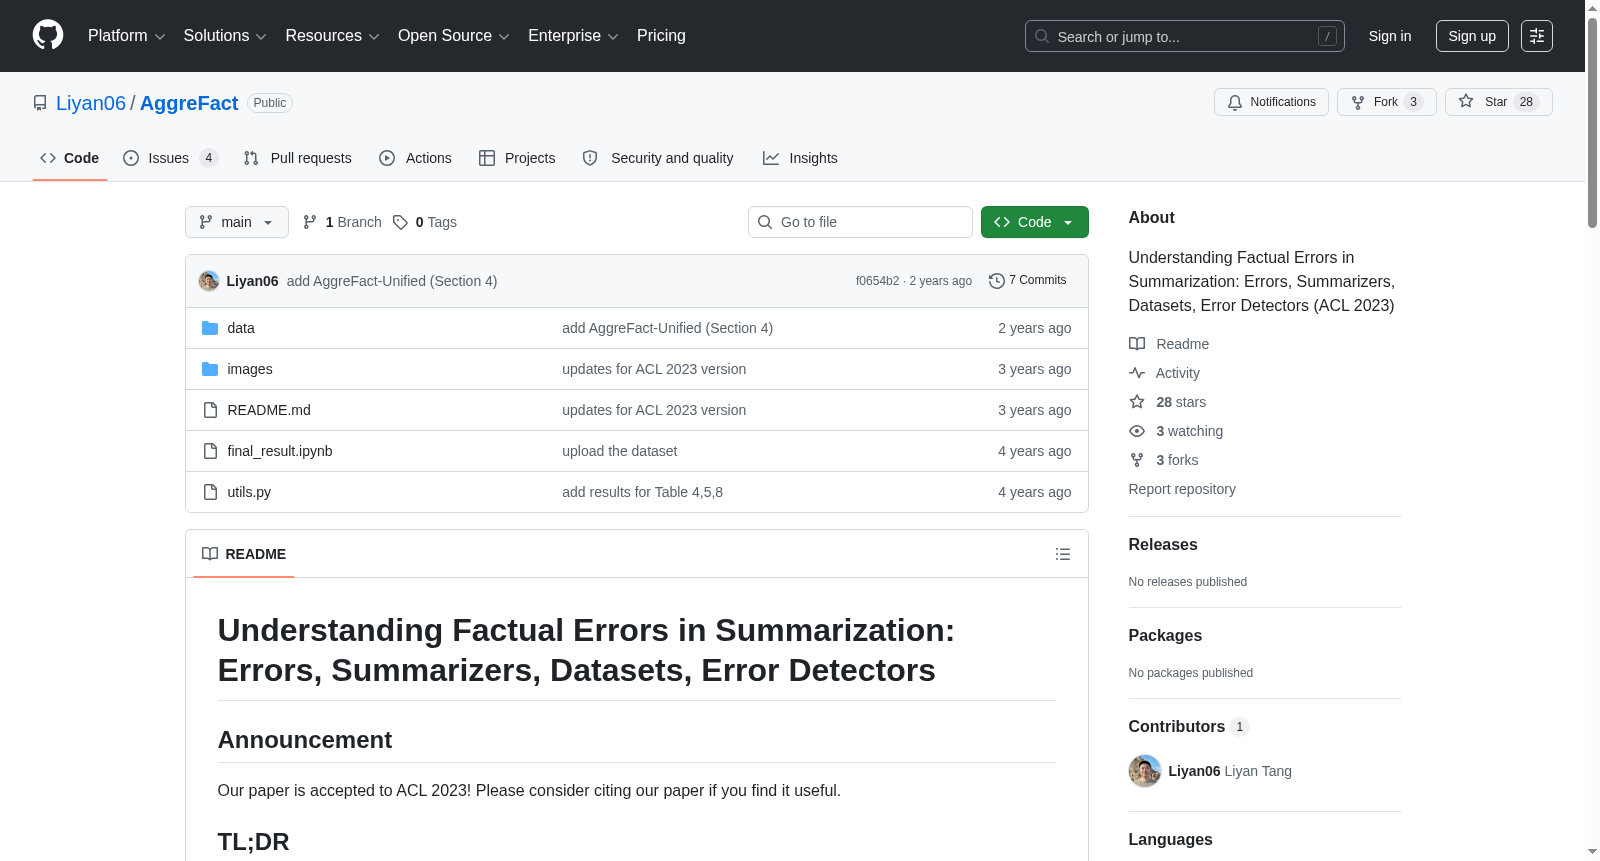Viewport: 1600px width, 861px height.
Task: Click the final_result.ipynb file icon
Action: click(x=210, y=451)
